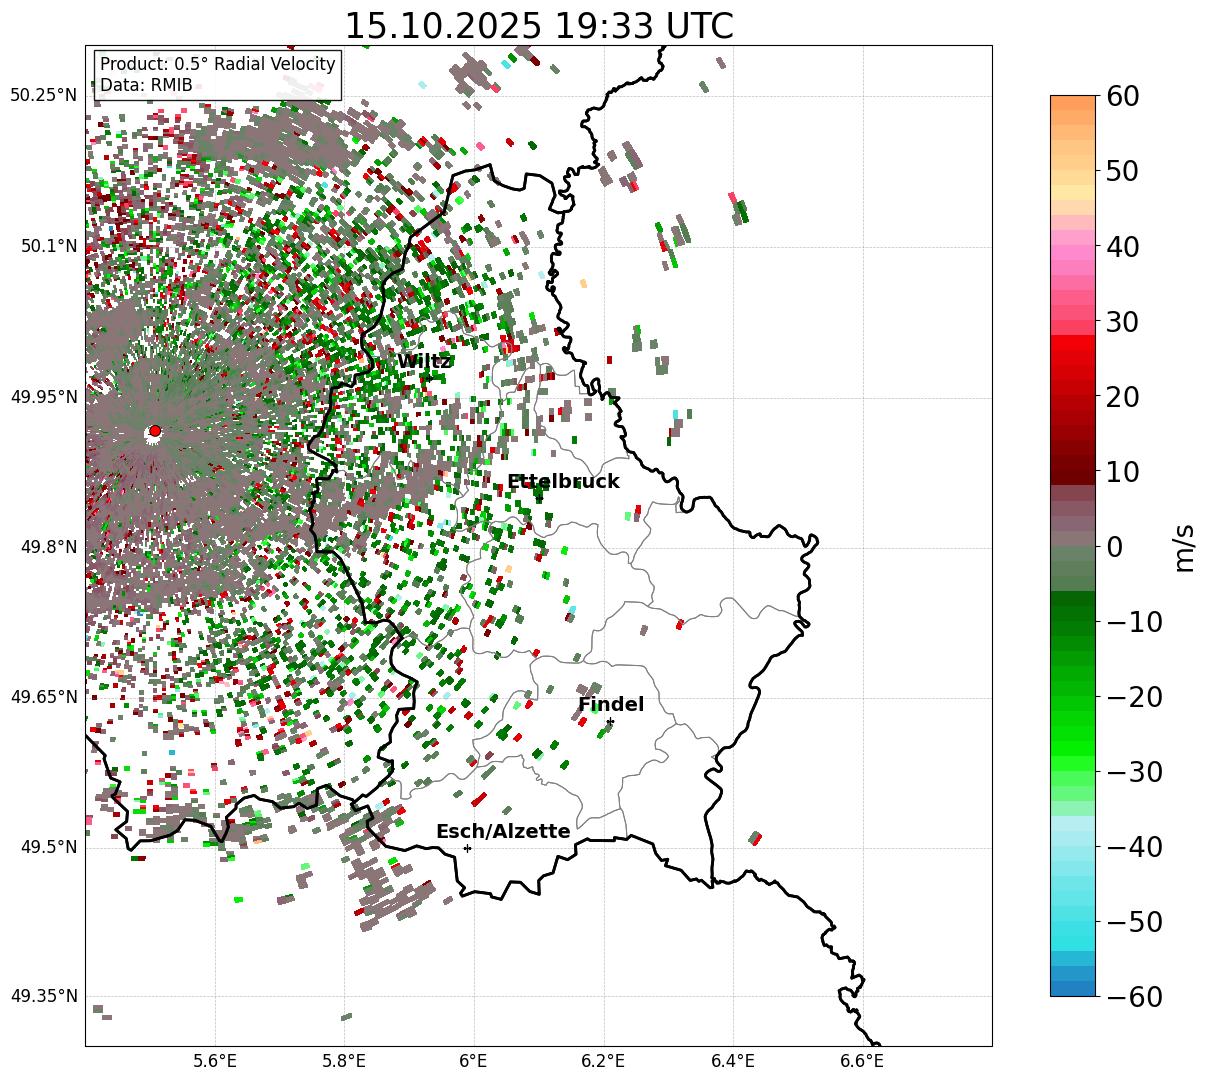The width and height of the screenshot is (1207, 1081).
Task: Pick the orange band atop the colorbar
Action: pyautogui.click(x=1073, y=103)
